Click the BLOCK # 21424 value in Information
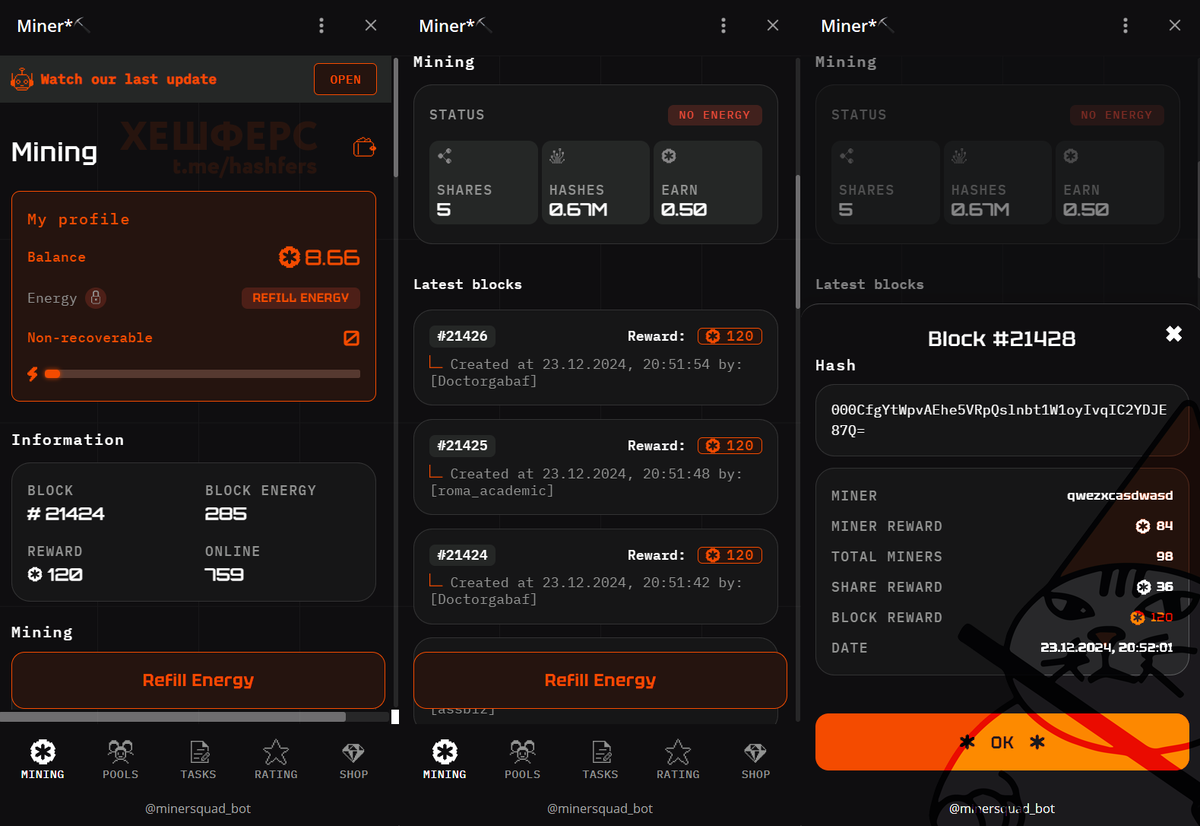The image size is (1200, 826). coord(66,514)
